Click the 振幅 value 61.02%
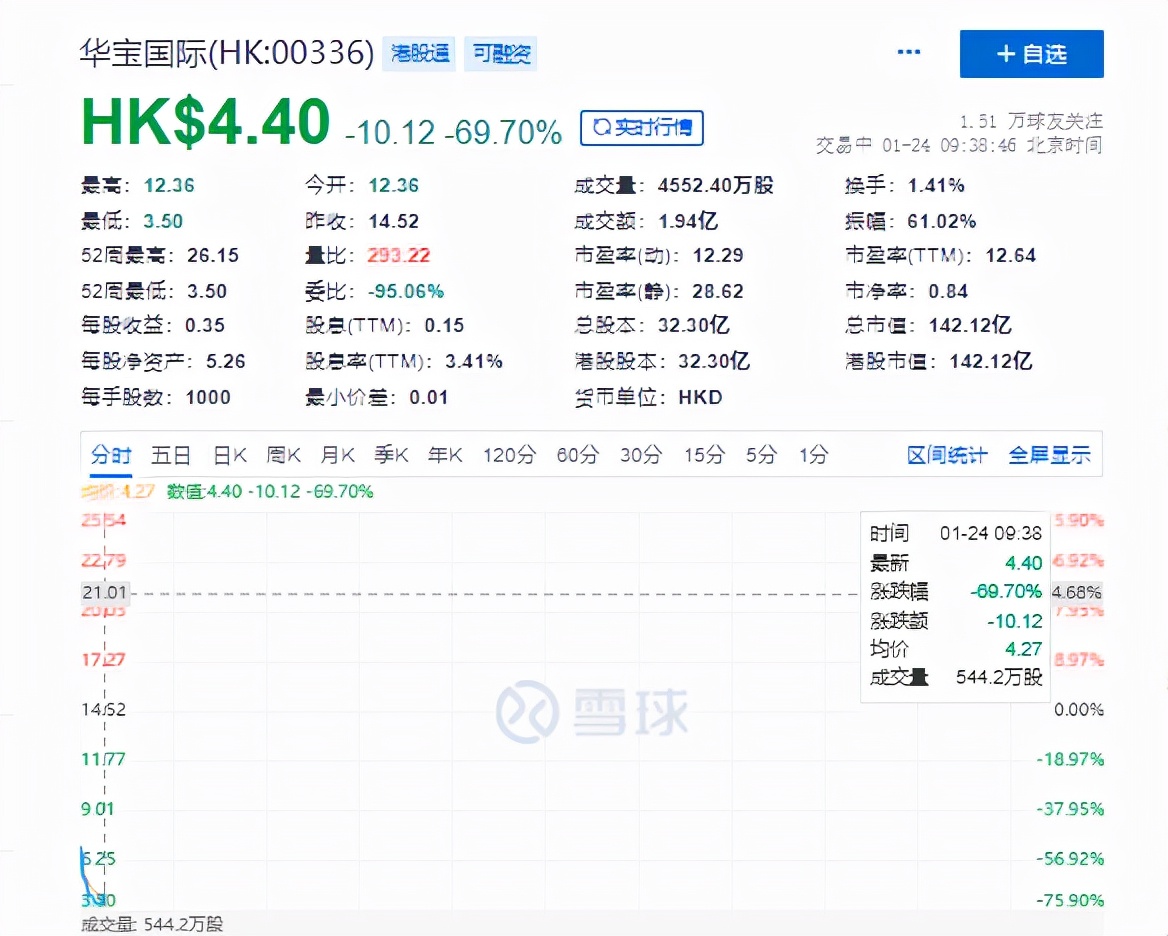The image size is (1168, 936). (x=942, y=221)
